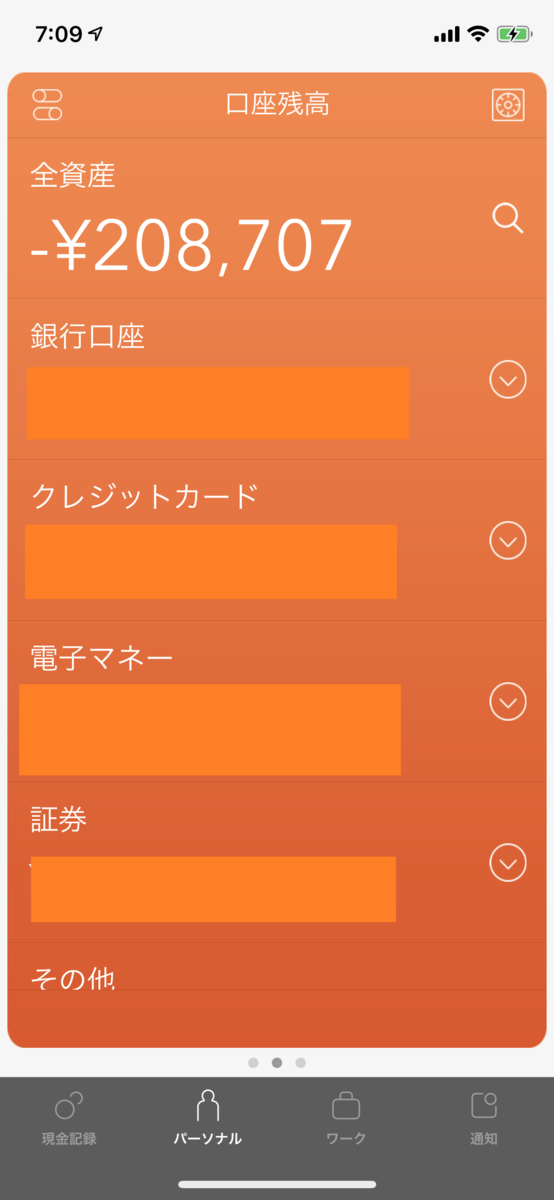Expand the クレジットカード section chevron
Screen dimensions: 554x1200
click(508, 540)
